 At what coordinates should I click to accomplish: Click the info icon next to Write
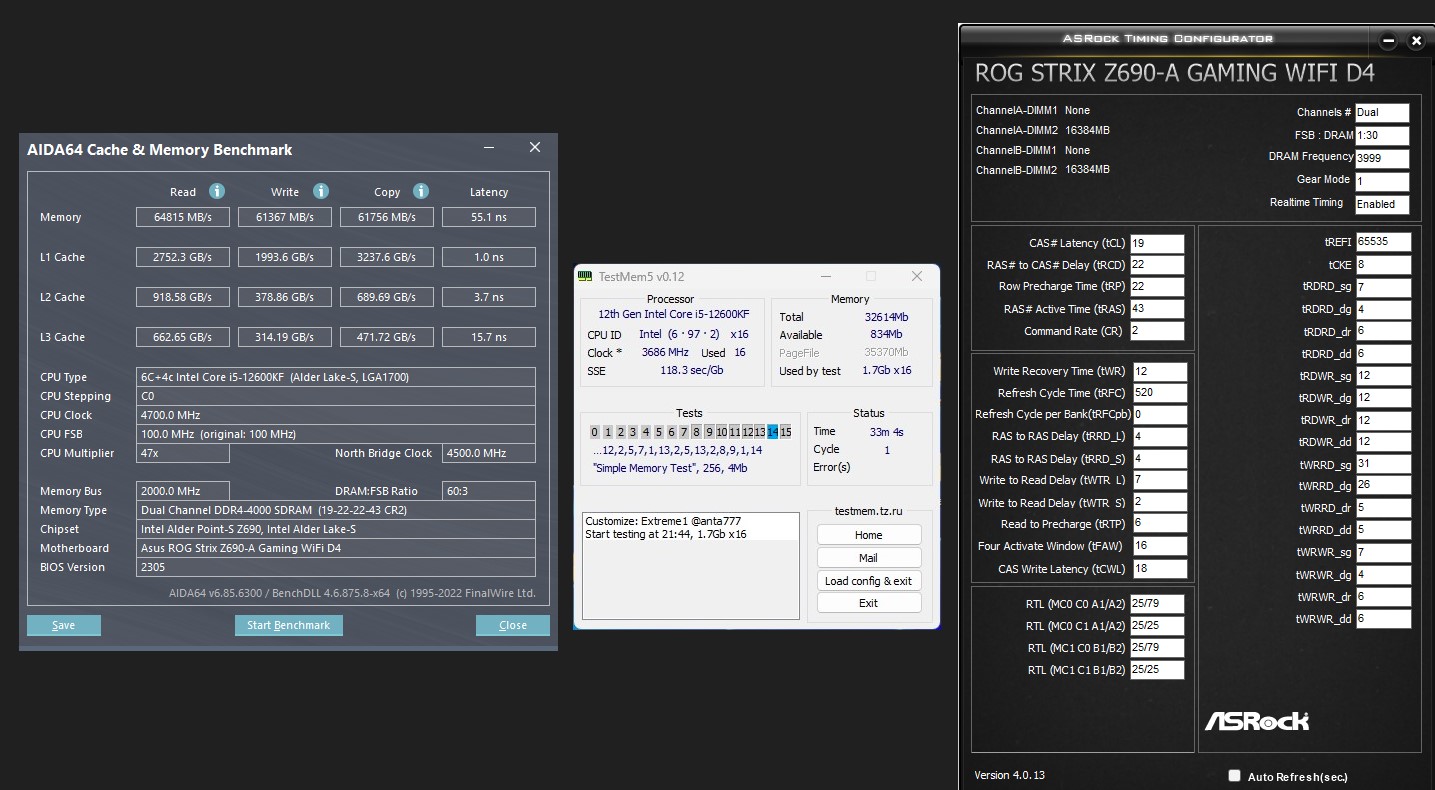321,191
